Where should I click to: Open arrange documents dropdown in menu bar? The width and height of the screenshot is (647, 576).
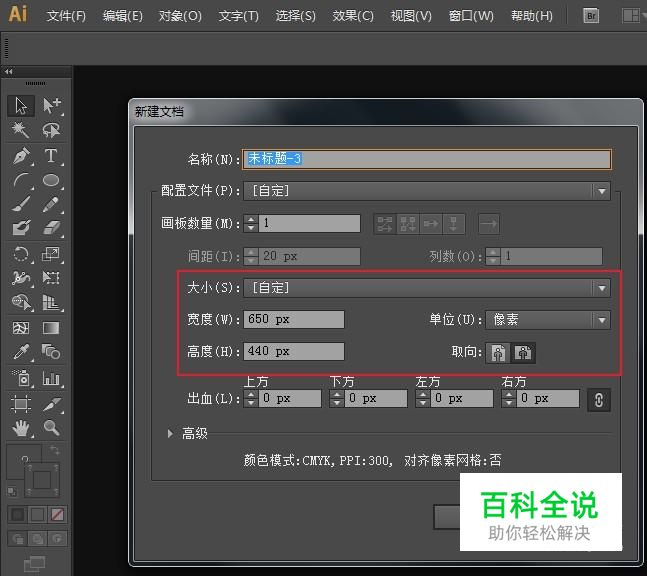click(x=633, y=16)
